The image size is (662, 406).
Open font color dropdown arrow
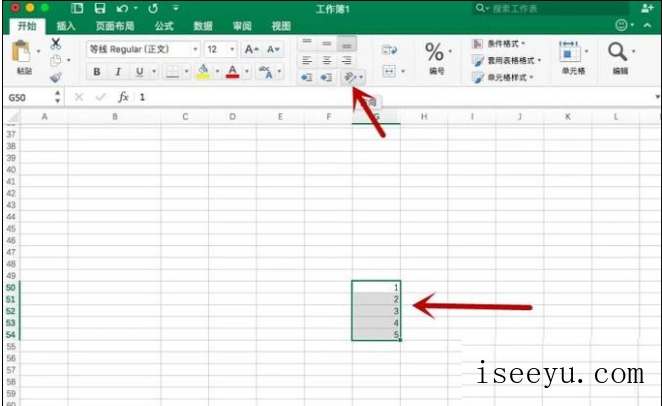pyautogui.click(x=247, y=72)
